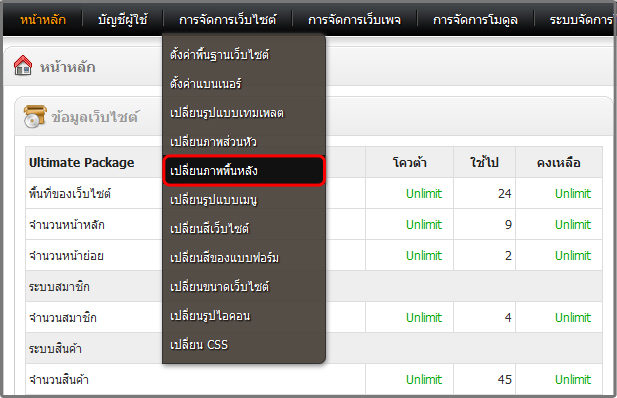Click the พื้นที่ของเว็บไซต์ row label

point(70,193)
